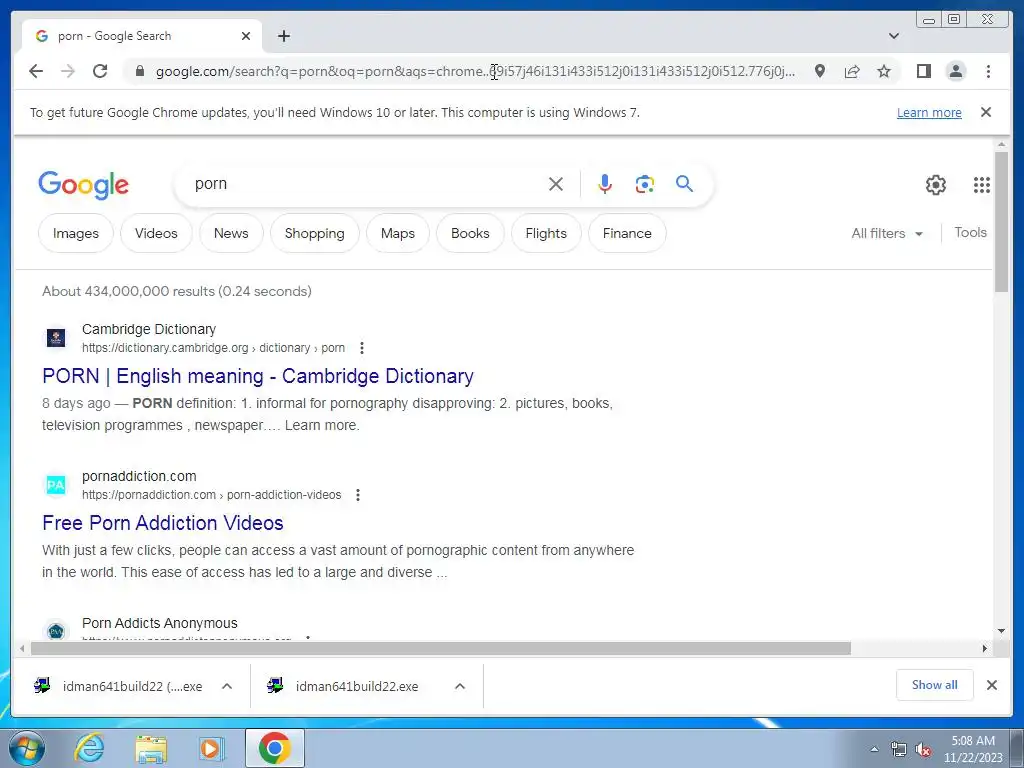
Task: Dismiss the Windows 7 update notice
Action: tap(986, 112)
